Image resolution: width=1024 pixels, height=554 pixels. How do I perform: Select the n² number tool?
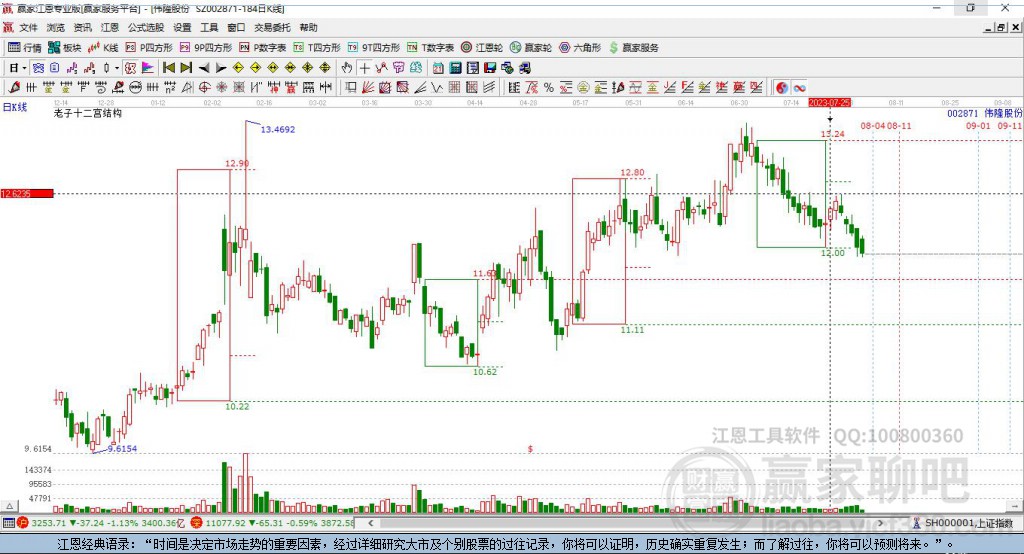170,88
